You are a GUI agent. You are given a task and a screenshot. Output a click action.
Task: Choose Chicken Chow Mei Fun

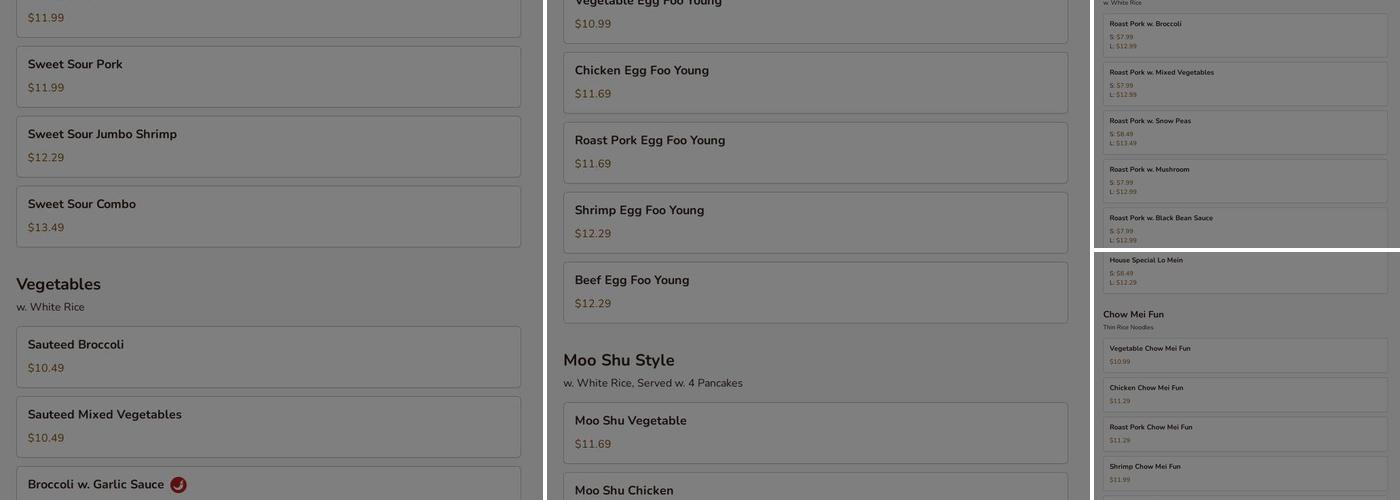[x=1245, y=394]
